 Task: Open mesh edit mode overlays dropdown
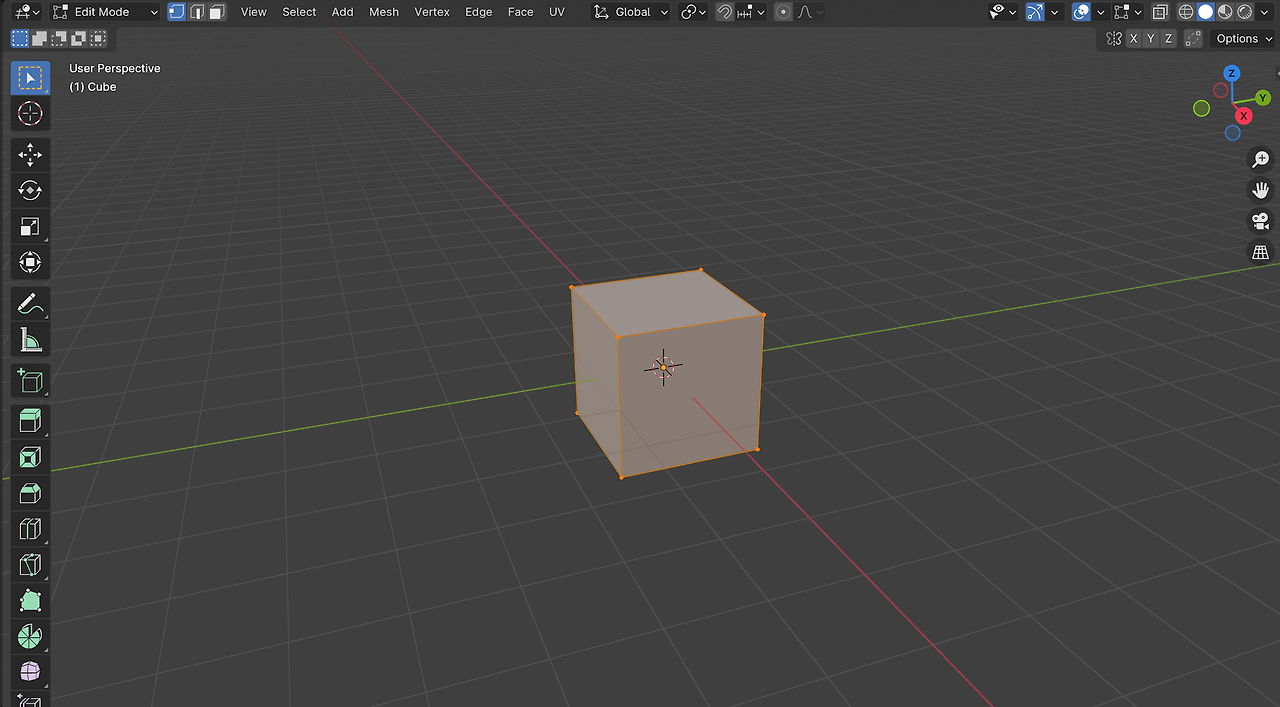point(1128,12)
